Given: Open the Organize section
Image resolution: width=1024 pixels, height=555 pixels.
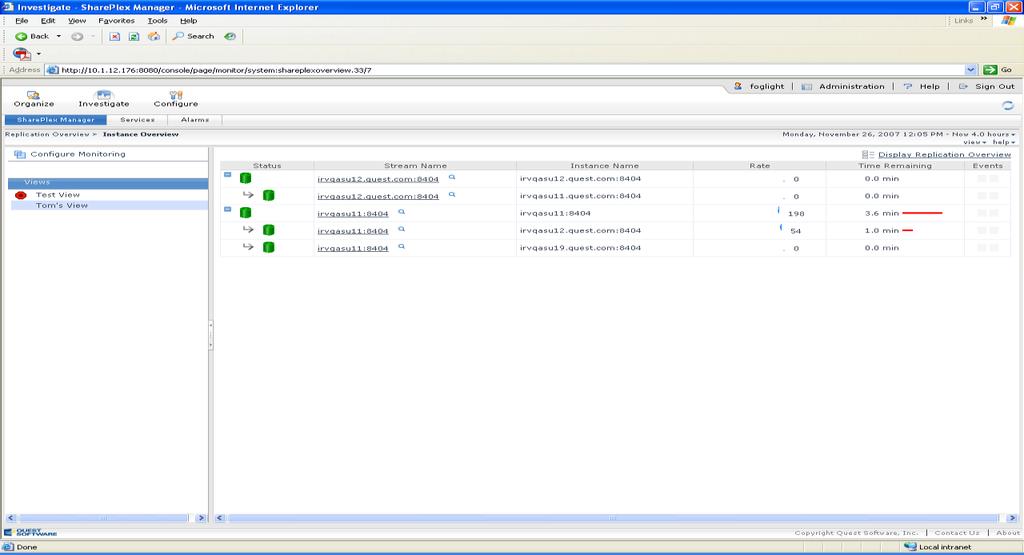Looking at the screenshot, I should click(x=34, y=99).
